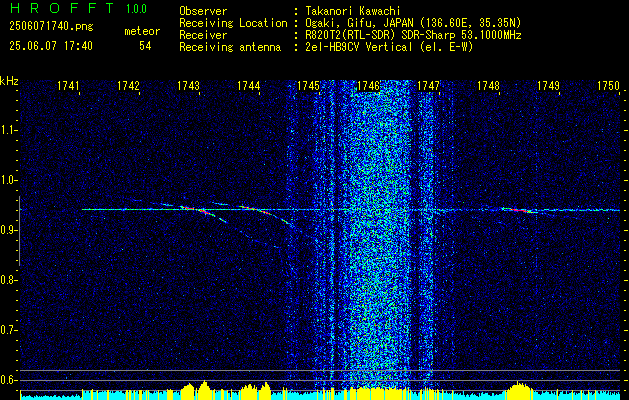Click the 0.6 frequency axis label

(9, 380)
